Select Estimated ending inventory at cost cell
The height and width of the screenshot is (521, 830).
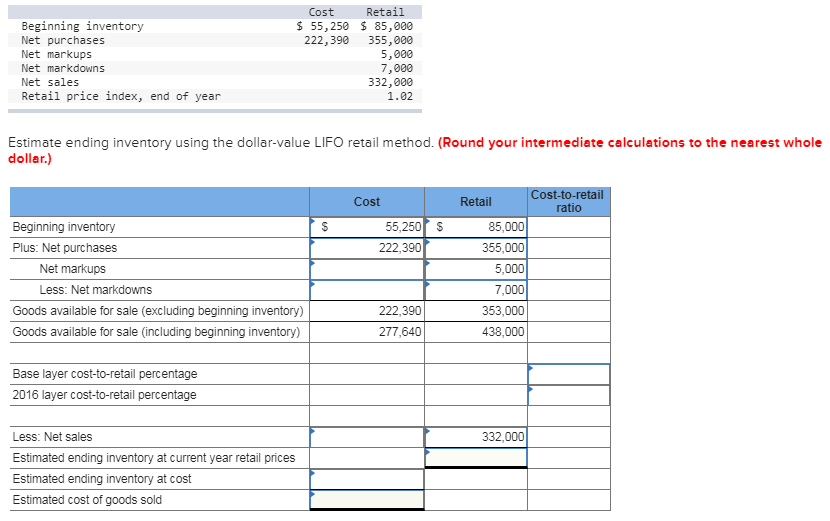367,479
